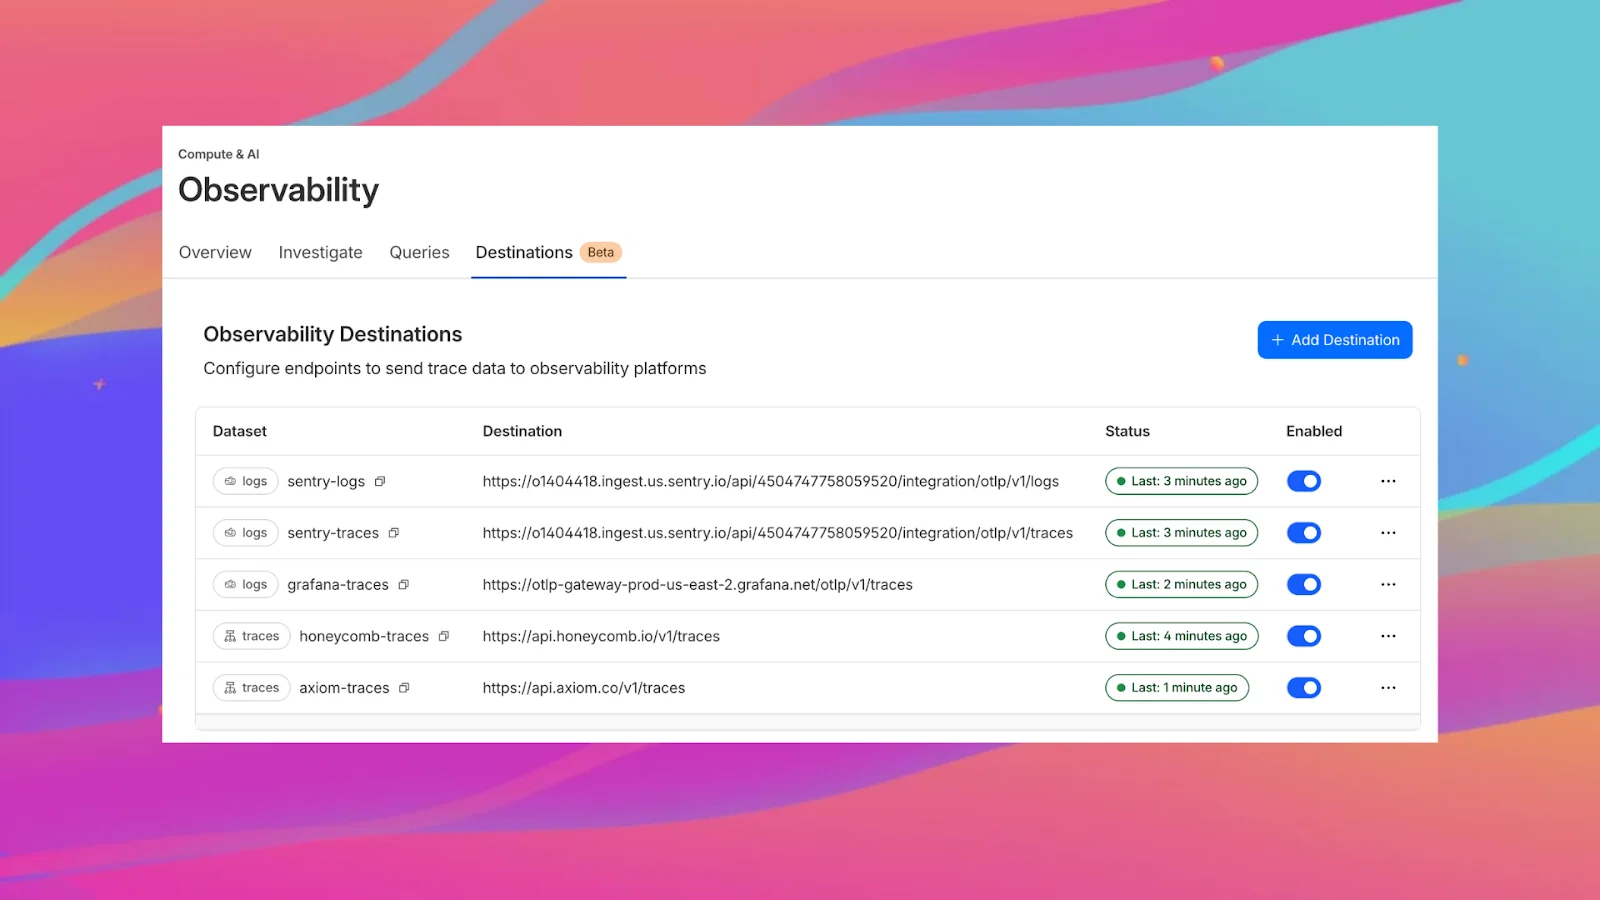
Task: Click the traces dataset badge for honeycomb-traces
Action: coord(251,636)
